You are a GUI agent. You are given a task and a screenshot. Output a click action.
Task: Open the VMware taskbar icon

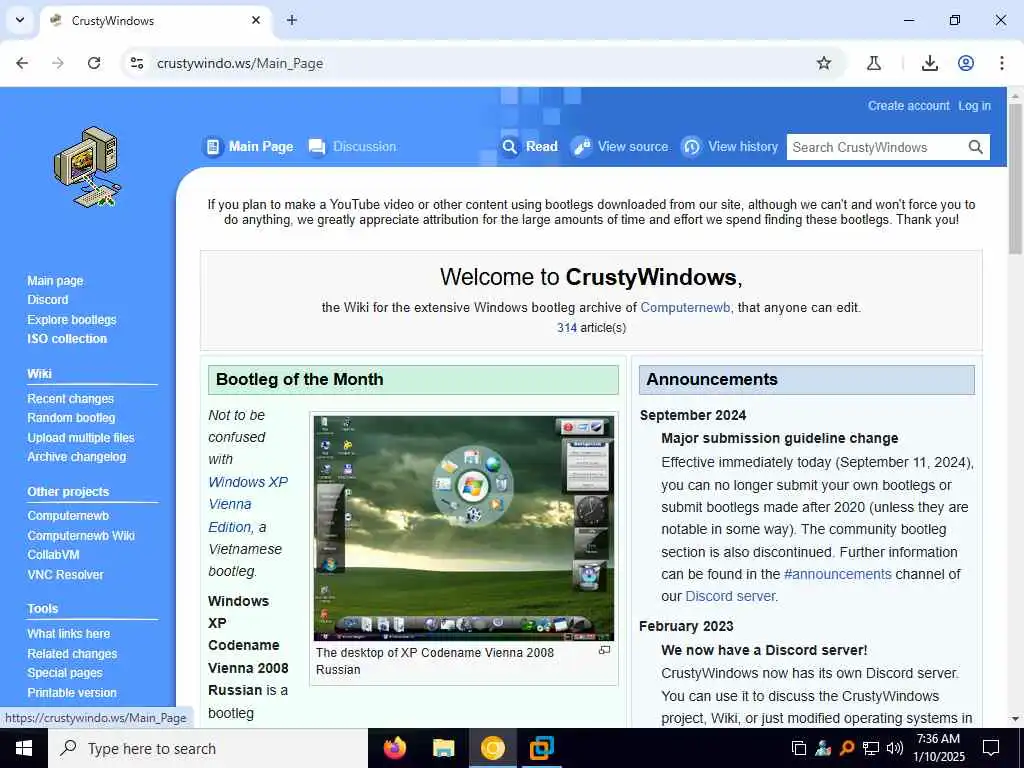(x=541, y=748)
